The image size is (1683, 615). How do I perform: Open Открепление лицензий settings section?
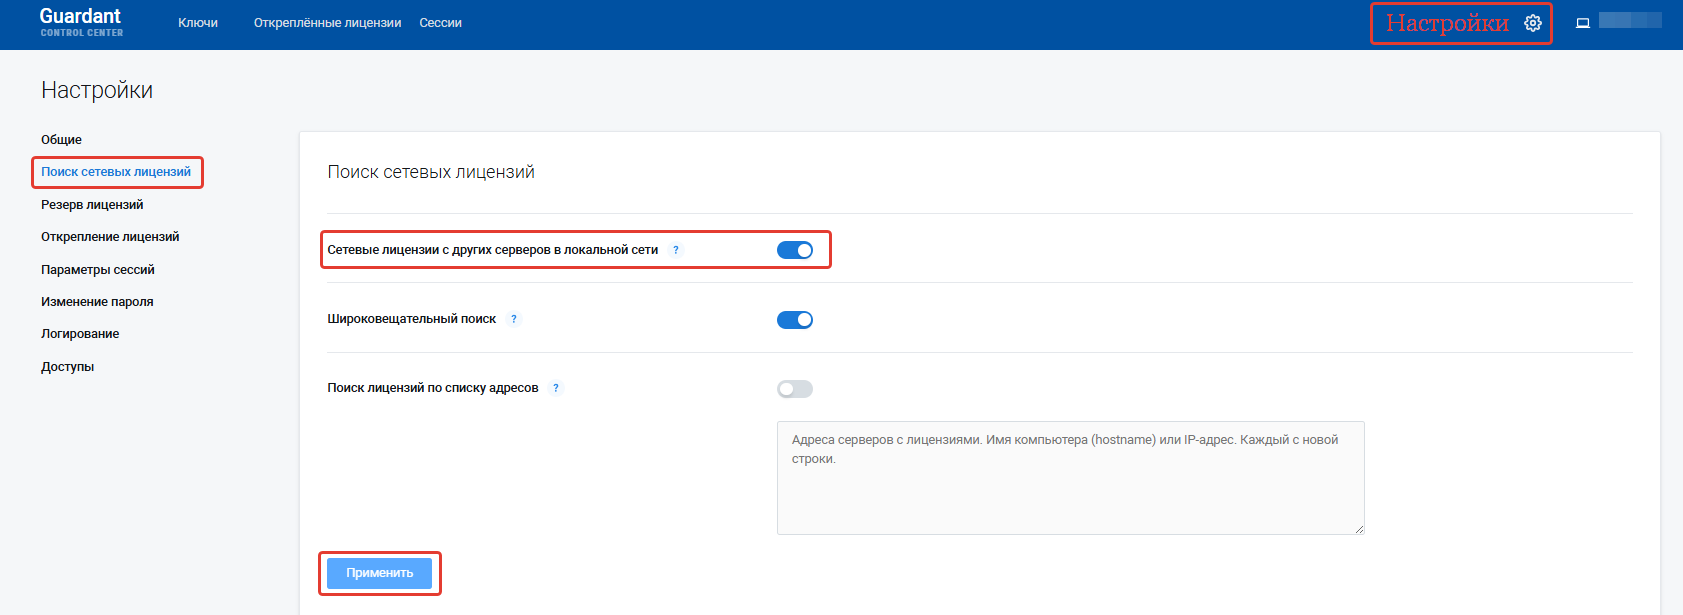pyautogui.click(x=110, y=237)
